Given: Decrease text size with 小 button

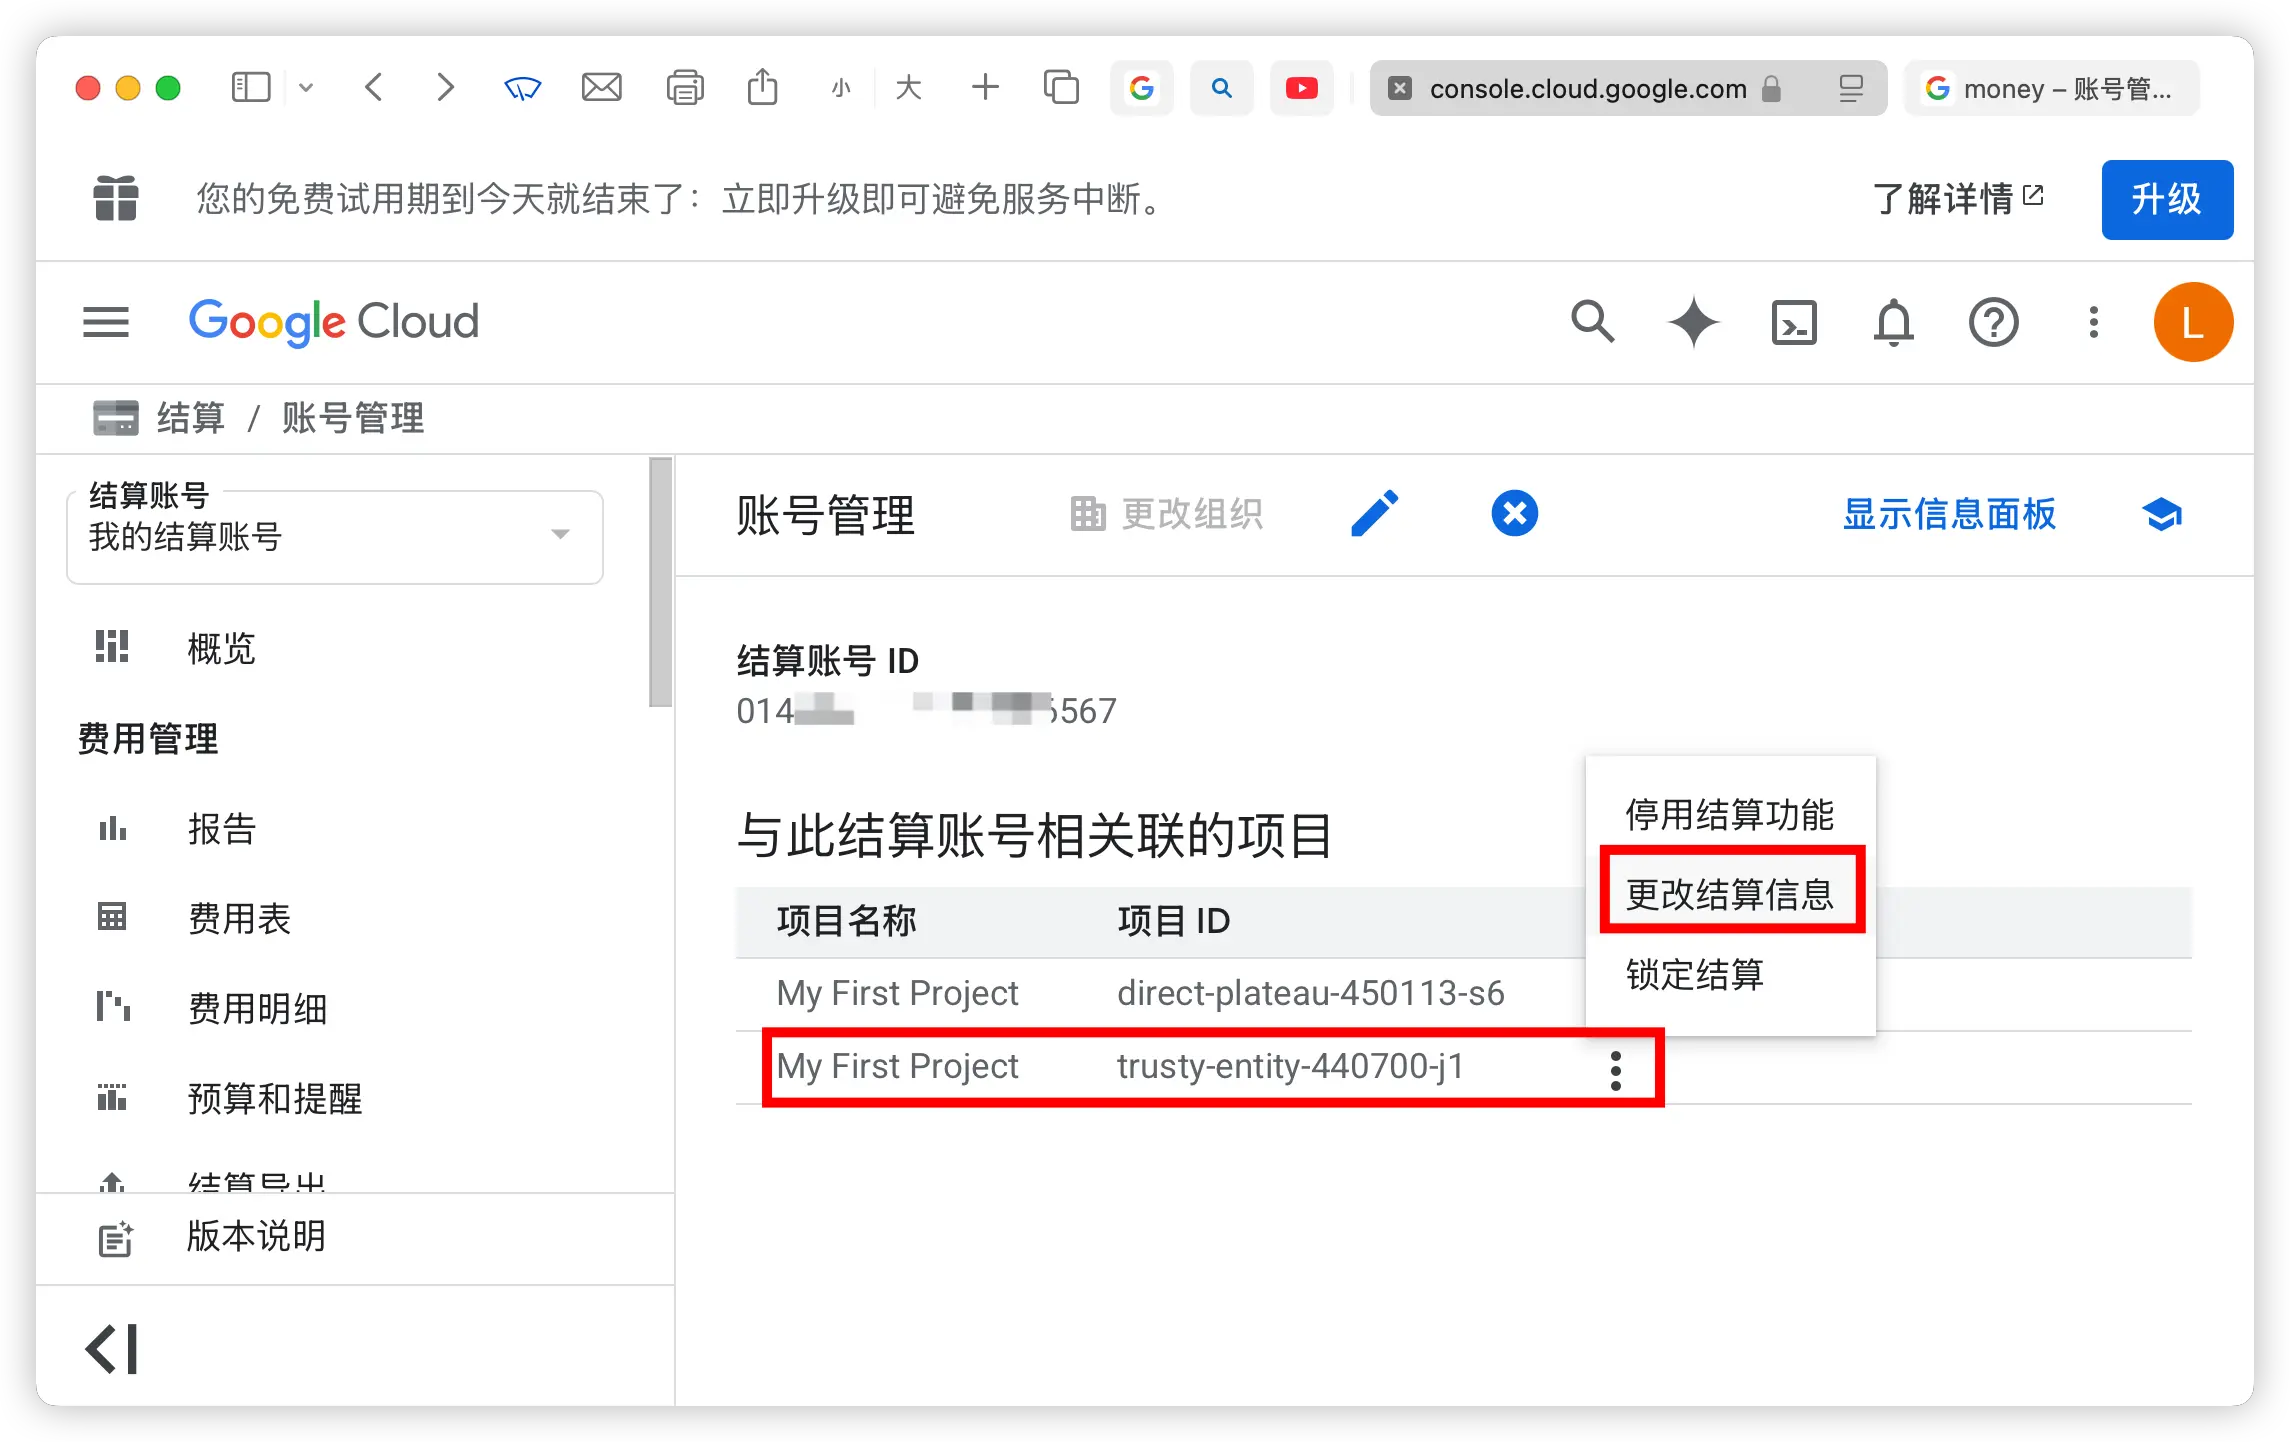Looking at the screenshot, I should 841,88.
